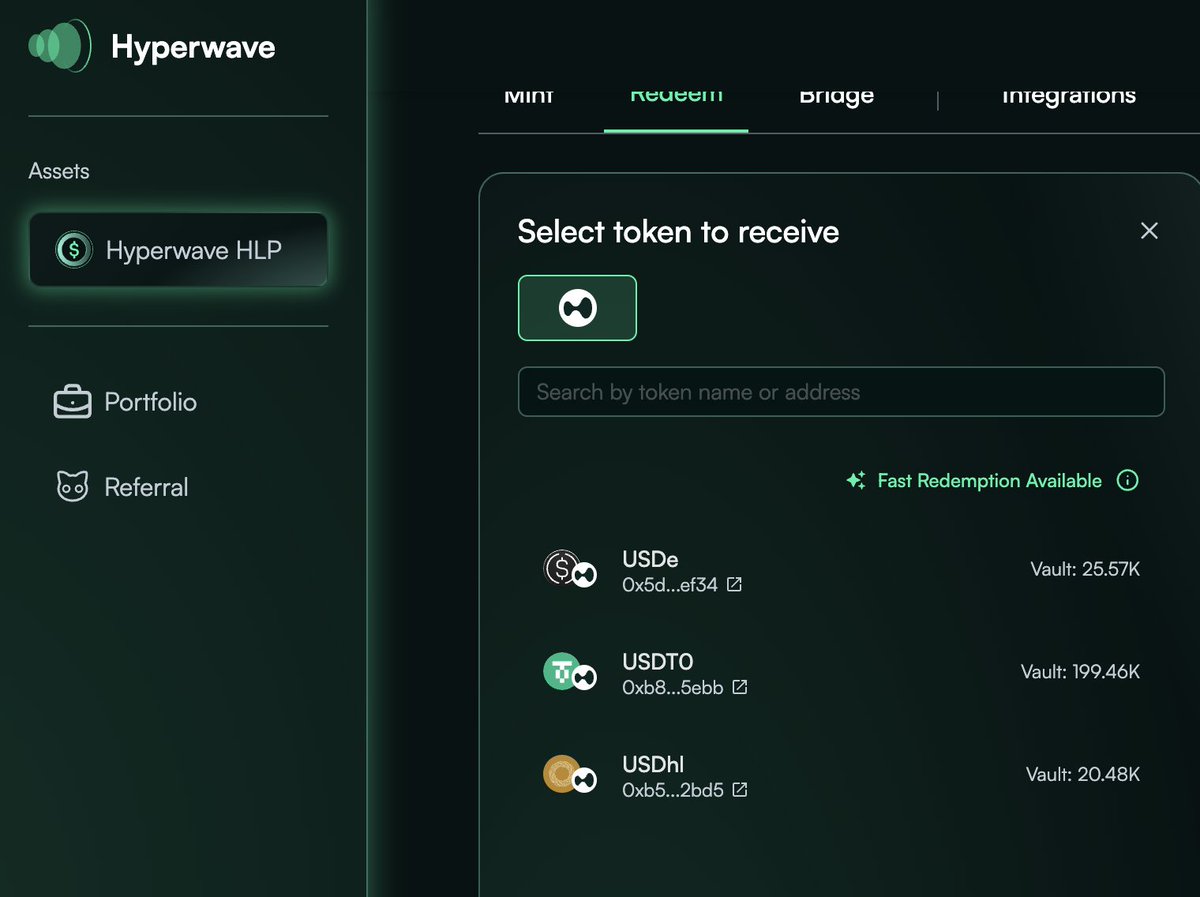Select the USDhl token row
This screenshot has height=897, width=1200.
tap(841, 776)
